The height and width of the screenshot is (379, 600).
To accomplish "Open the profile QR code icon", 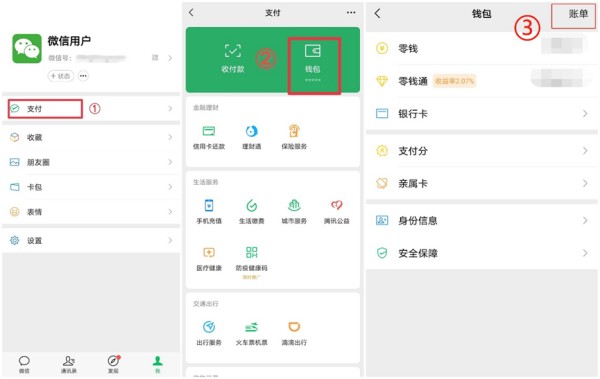I will pyautogui.click(x=155, y=58).
